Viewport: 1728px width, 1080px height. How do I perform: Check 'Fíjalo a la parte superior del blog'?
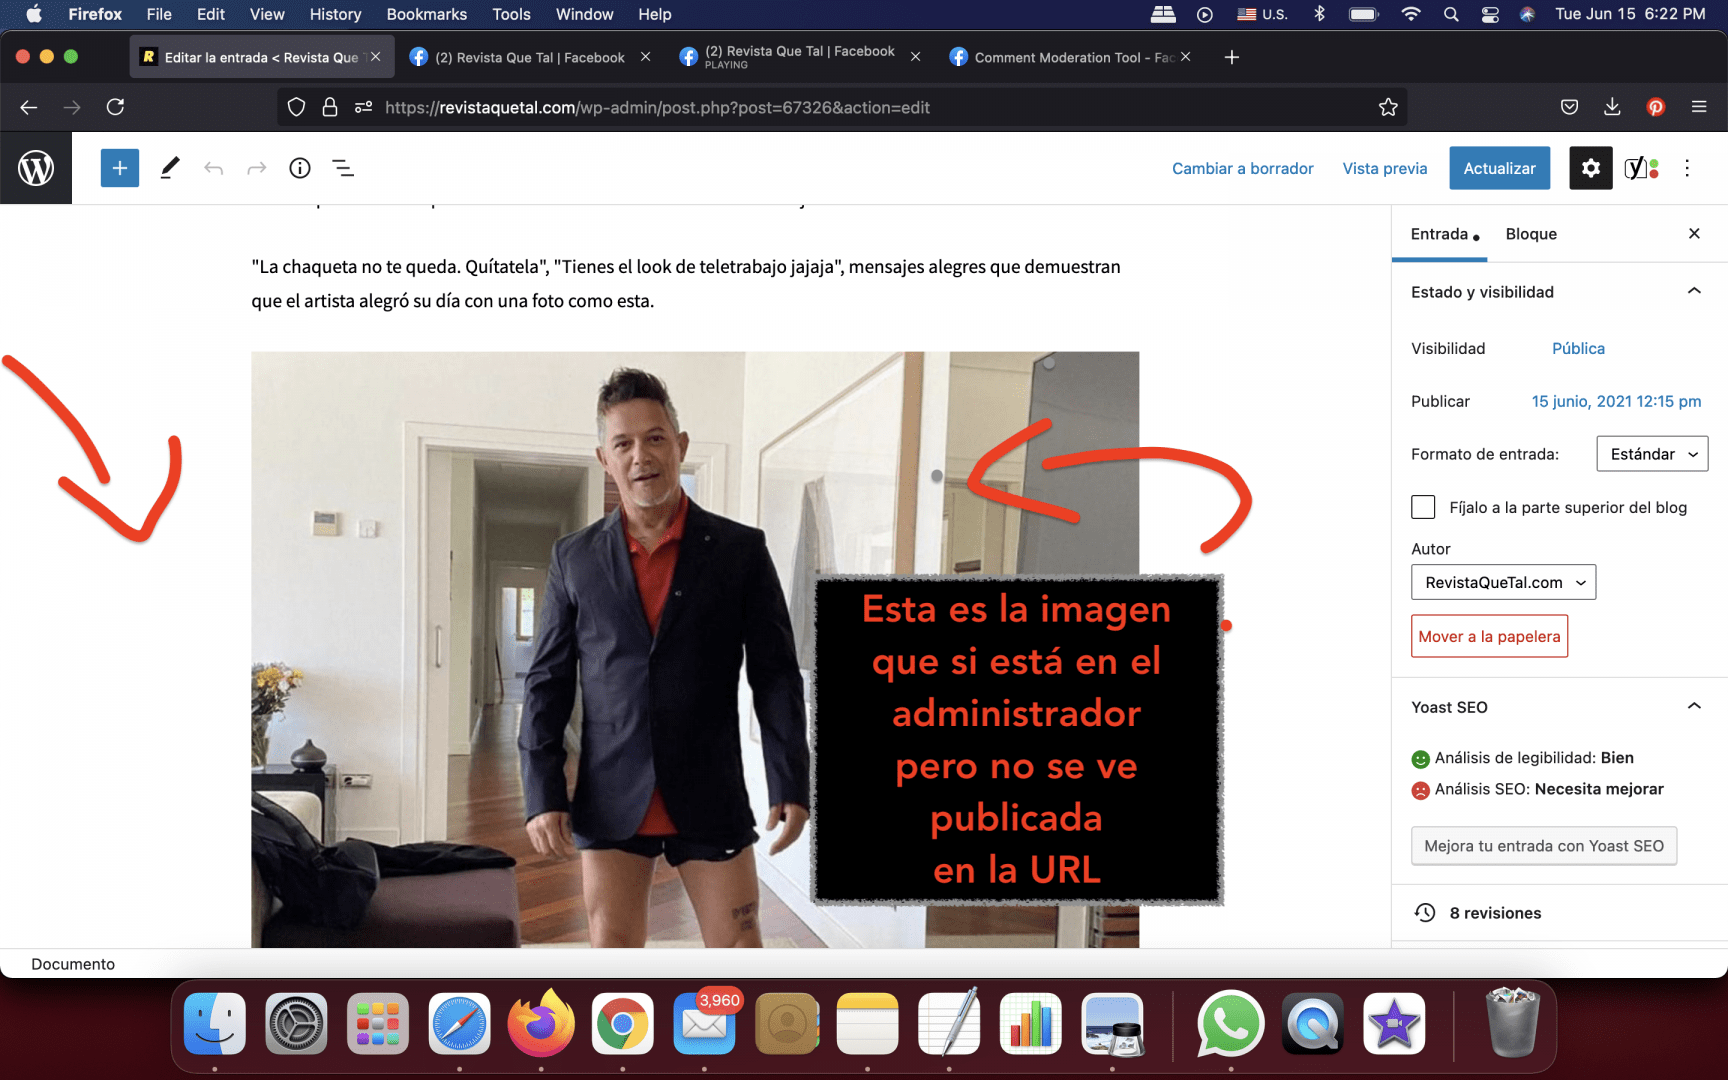point(1423,507)
